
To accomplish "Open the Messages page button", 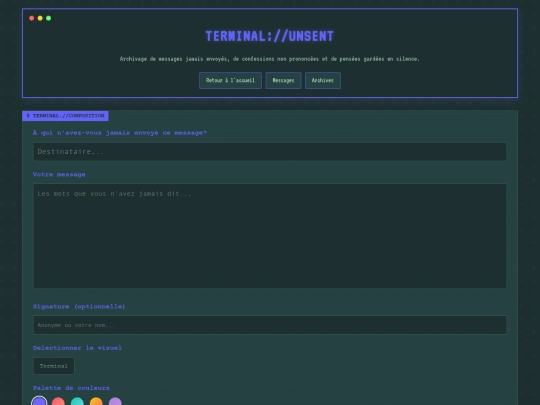I will pyautogui.click(x=283, y=81).
